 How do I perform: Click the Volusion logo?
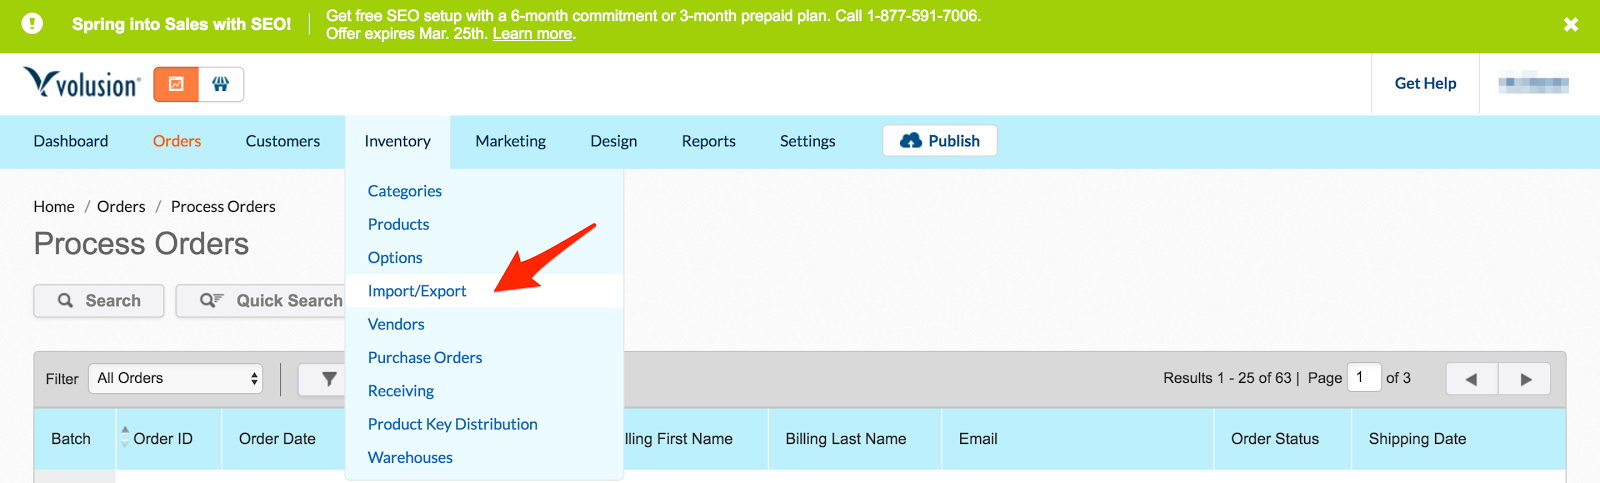pyautogui.click(x=82, y=83)
